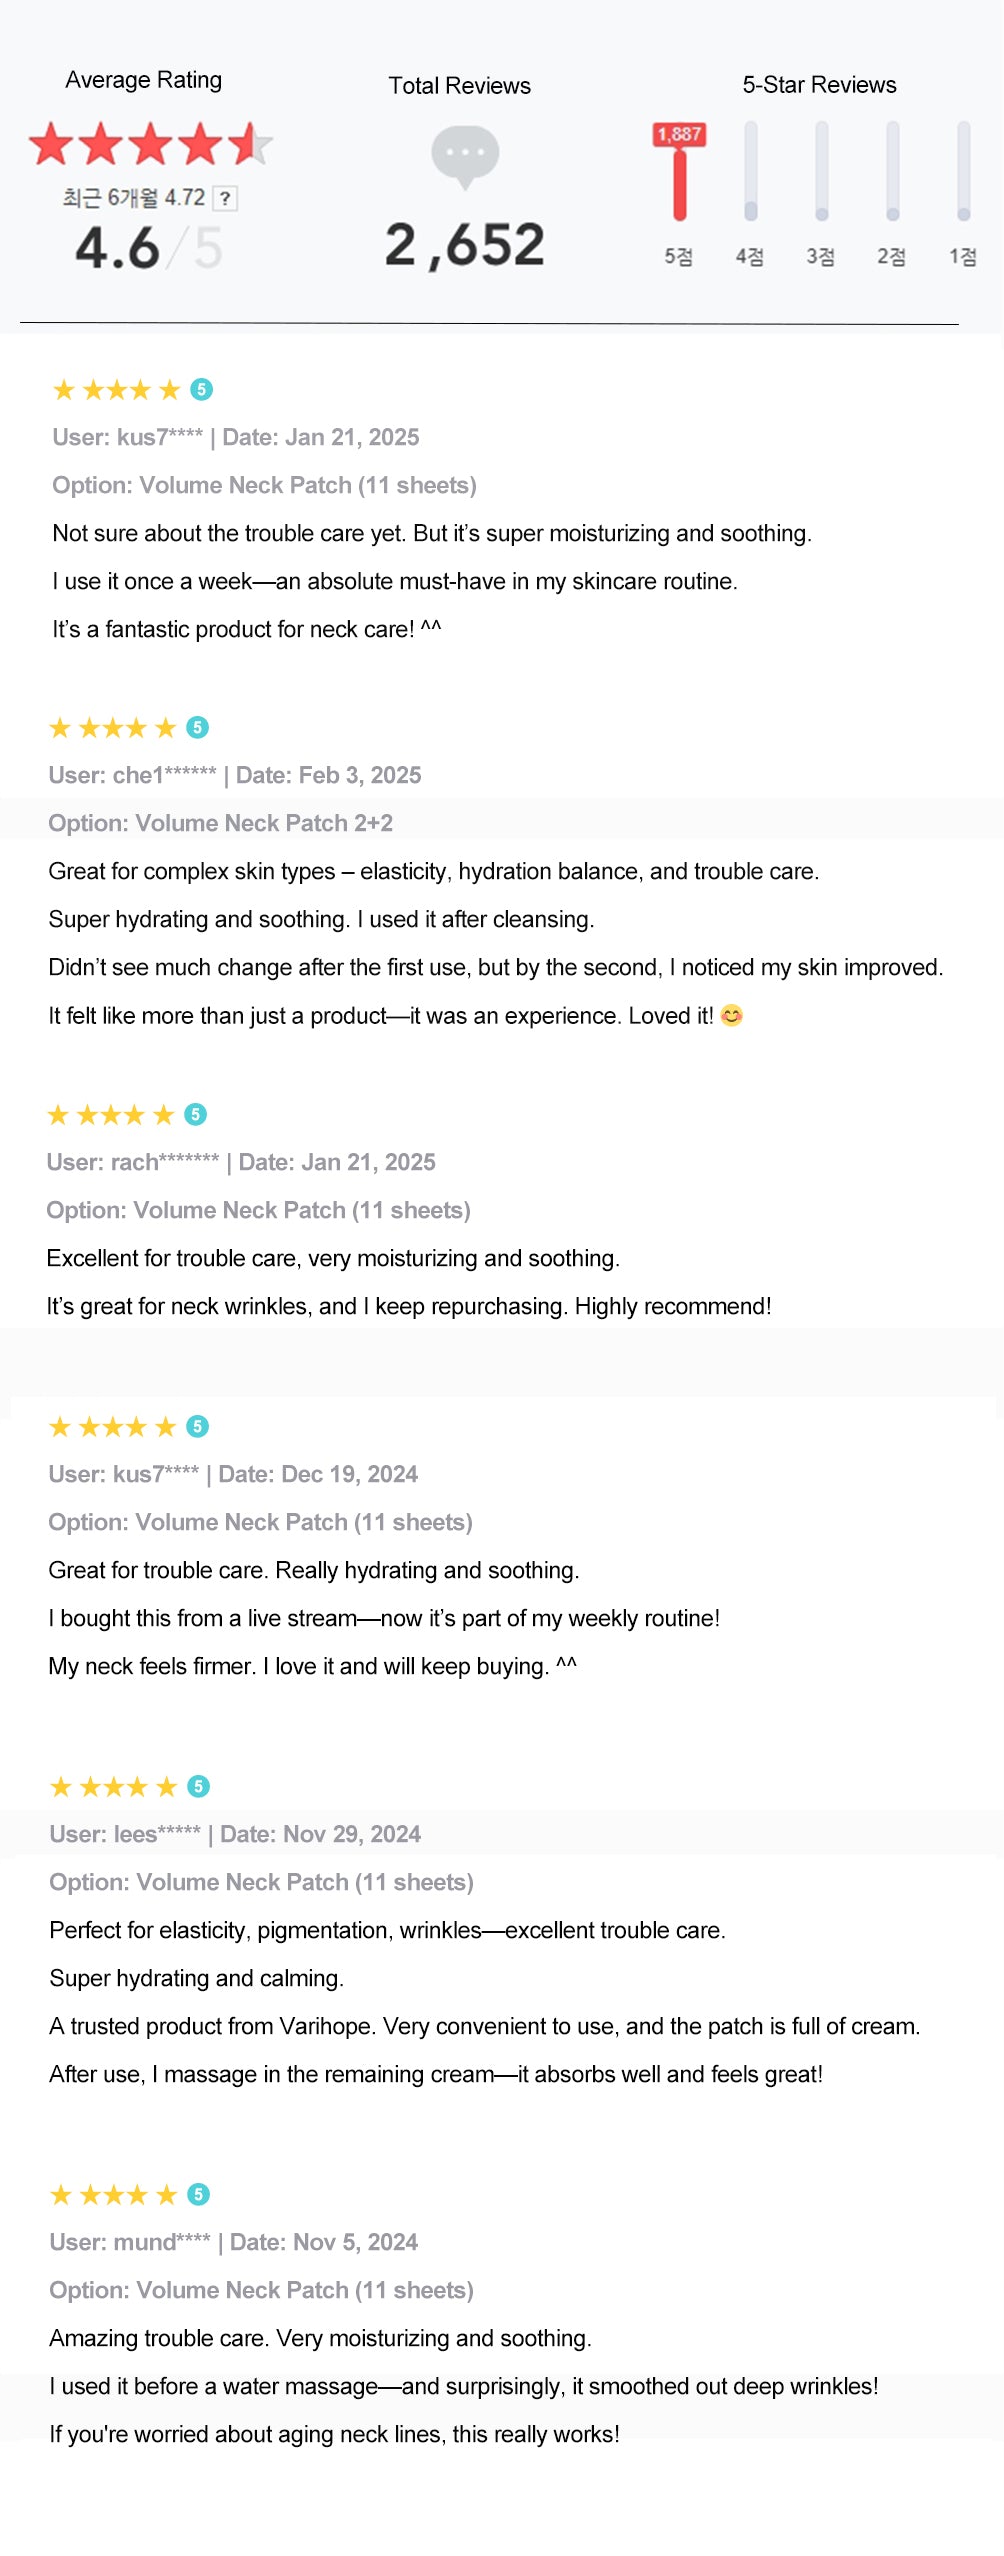Screen dimensions: 1004x2556
Task: Click the star rating on mund review
Action: pyautogui.click(x=113, y=2195)
